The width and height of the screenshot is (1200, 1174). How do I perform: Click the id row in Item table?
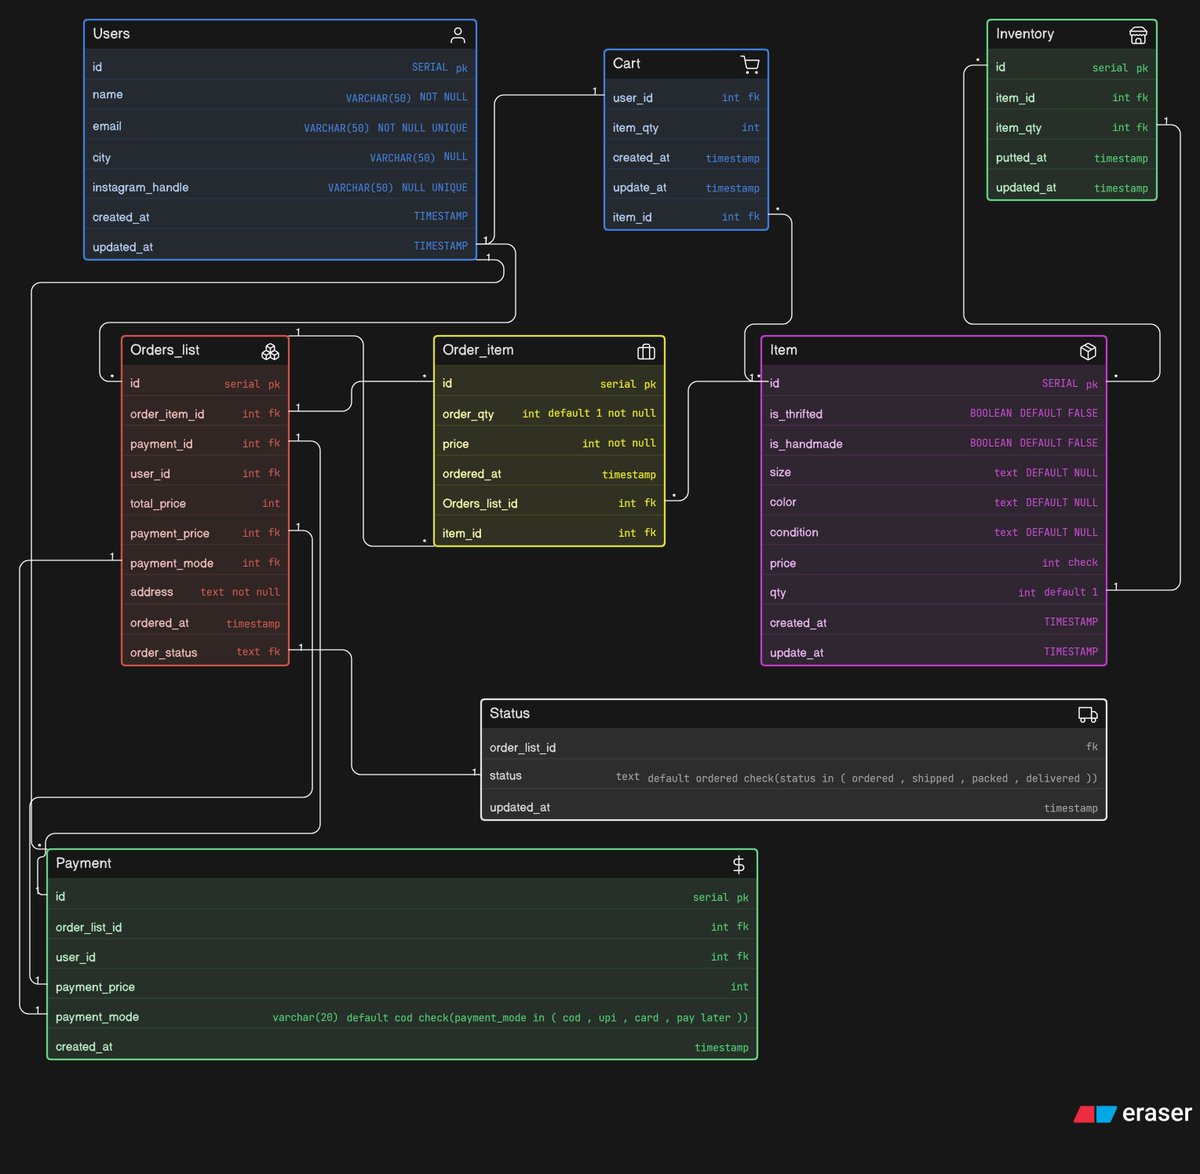[934, 383]
